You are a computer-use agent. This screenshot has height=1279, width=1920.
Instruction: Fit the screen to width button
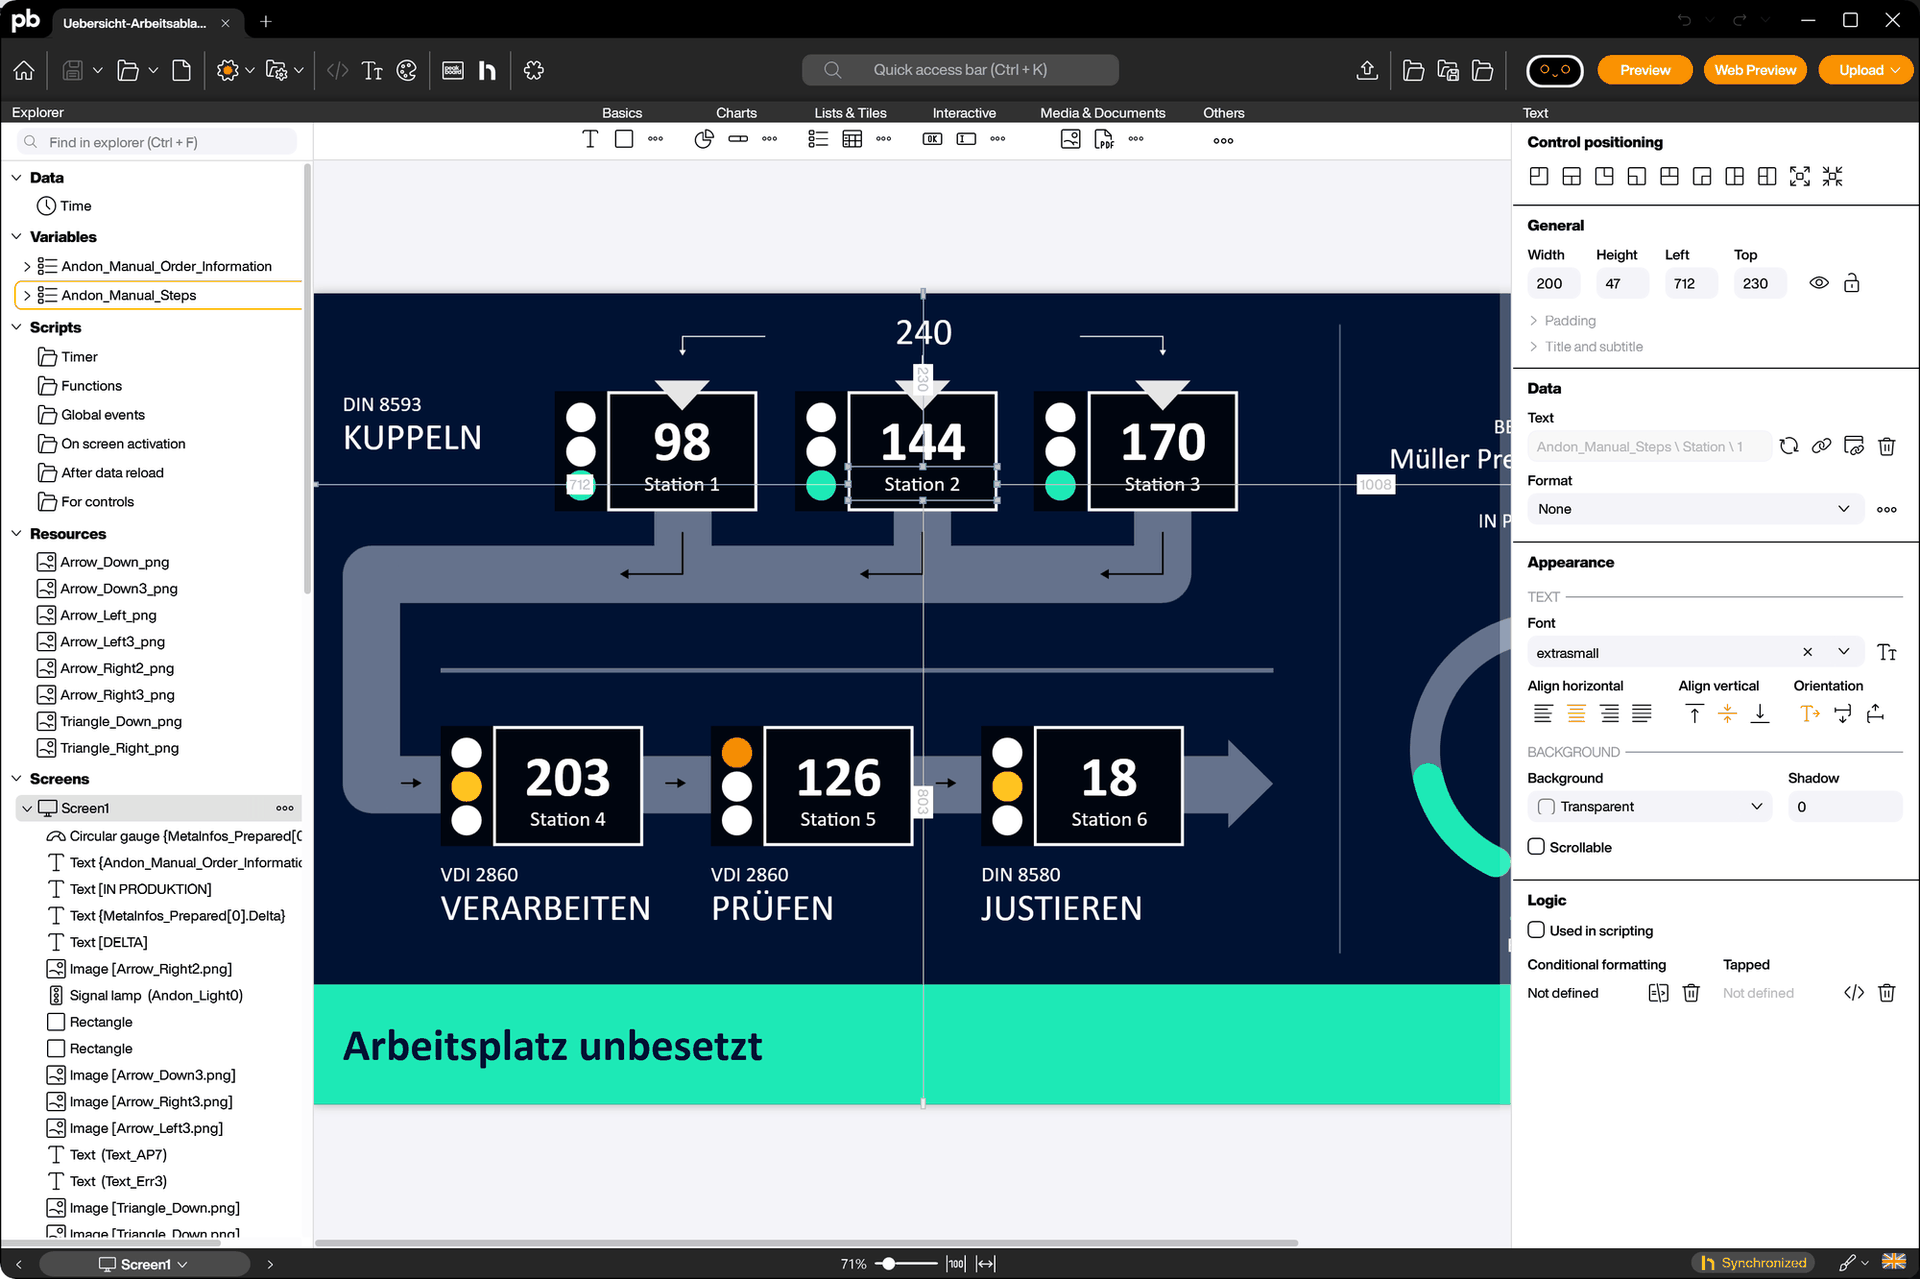coord(986,1264)
